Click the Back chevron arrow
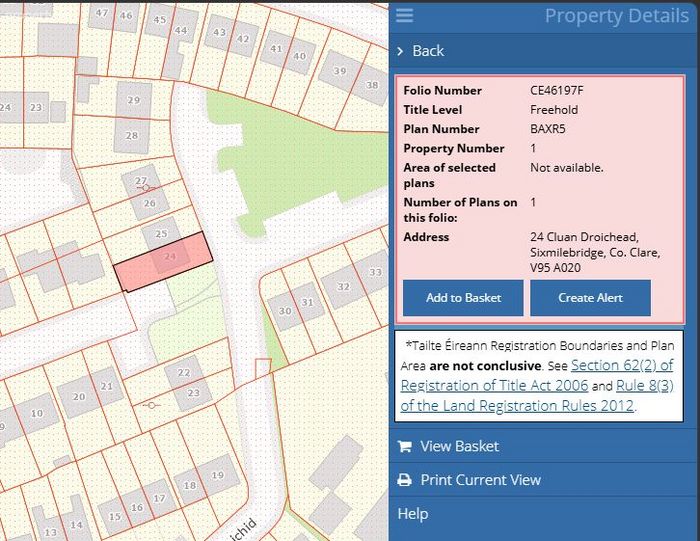Image resolution: width=700 pixels, height=541 pixels. (400, 51)
